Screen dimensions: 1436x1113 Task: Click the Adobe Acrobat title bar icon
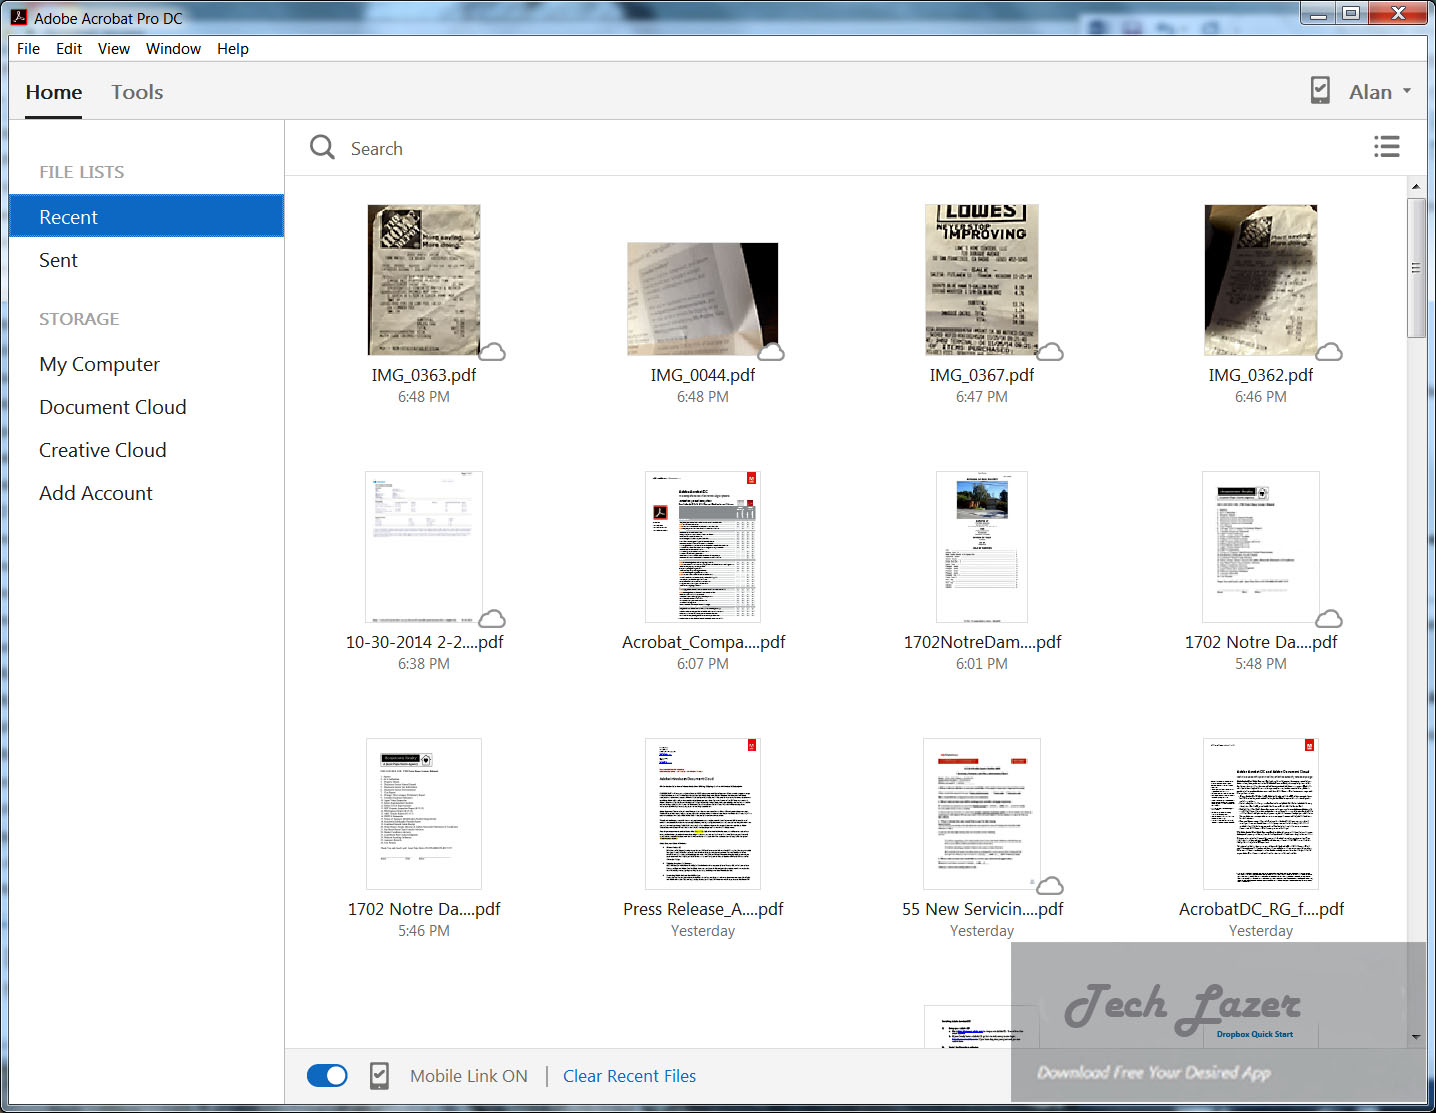(19, 16)
